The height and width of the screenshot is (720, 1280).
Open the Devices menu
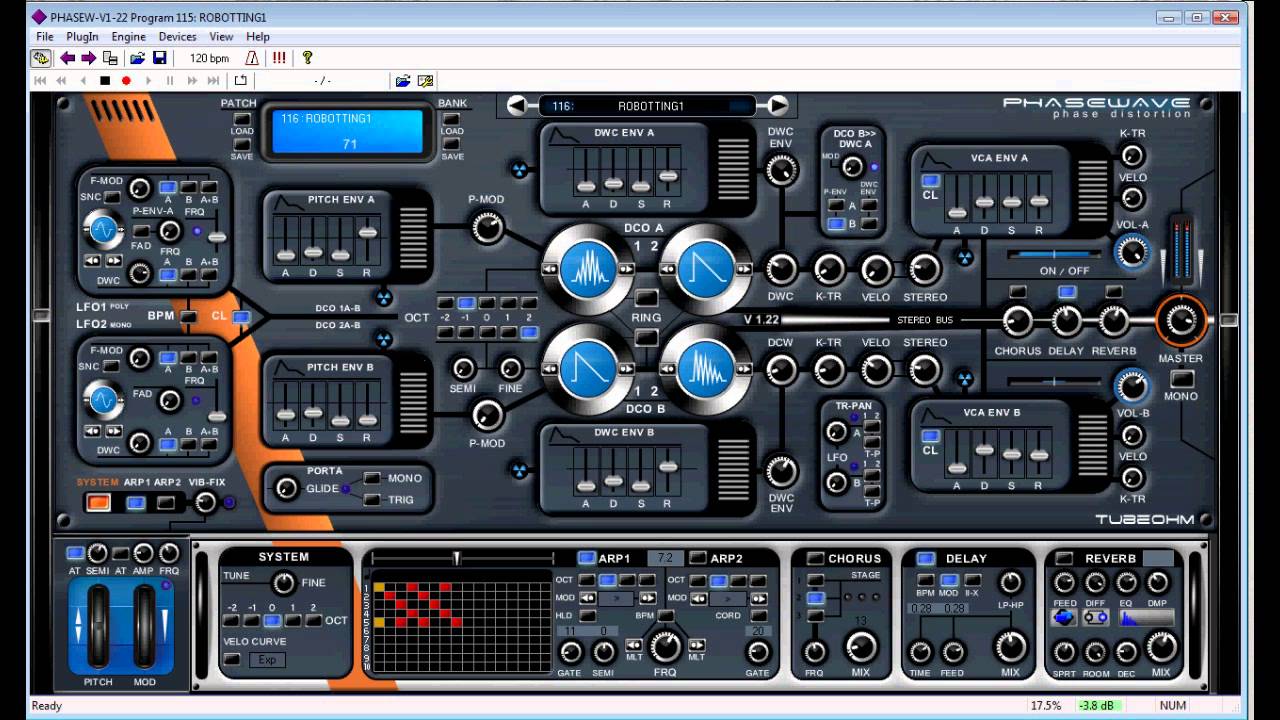(x=178, y=36)
